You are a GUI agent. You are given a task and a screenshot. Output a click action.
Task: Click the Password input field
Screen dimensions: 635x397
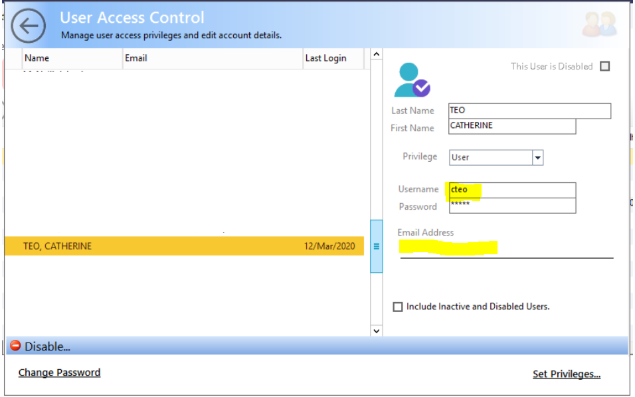pos(512,206)
